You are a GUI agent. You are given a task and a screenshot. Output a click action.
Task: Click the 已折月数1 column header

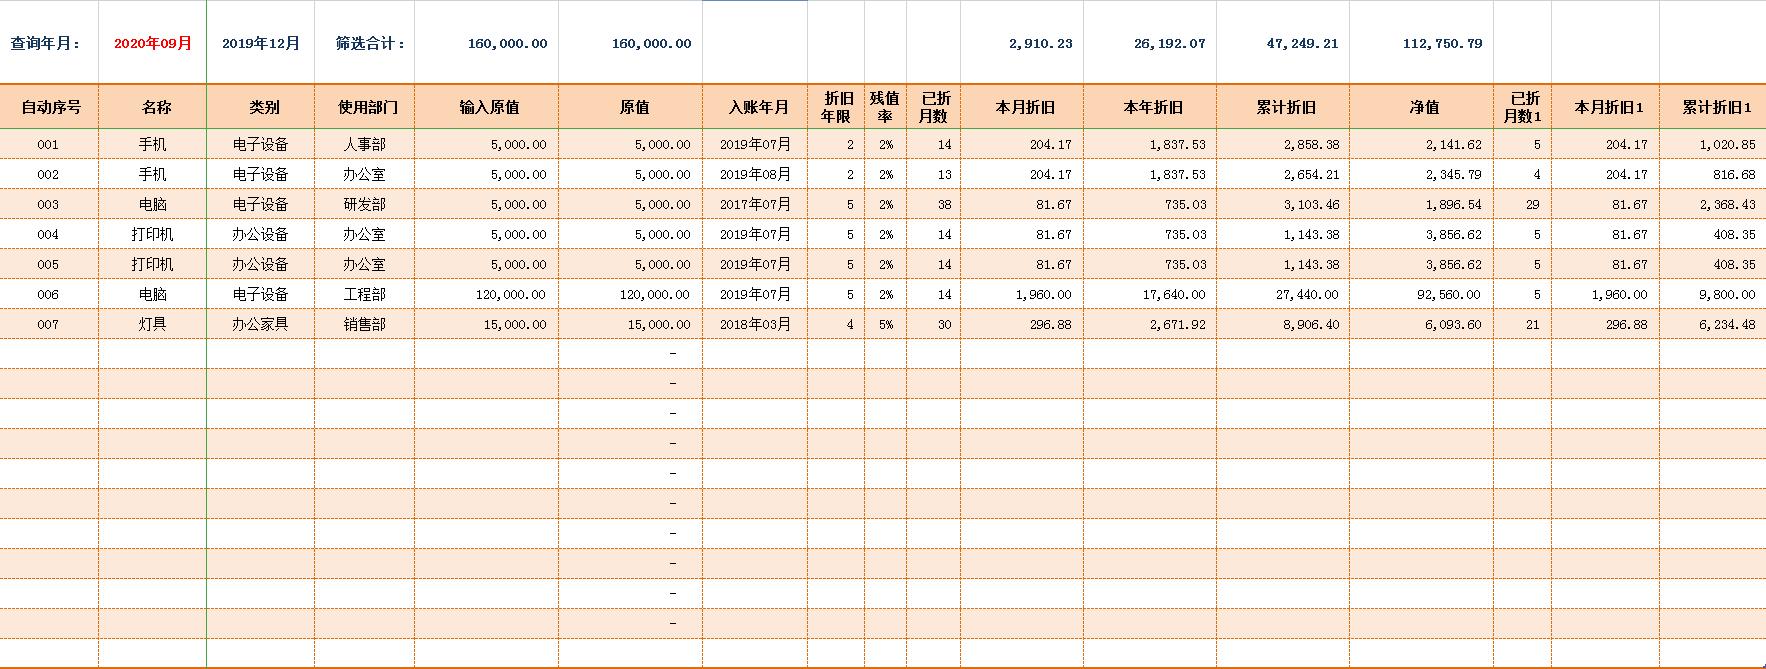1523,107
